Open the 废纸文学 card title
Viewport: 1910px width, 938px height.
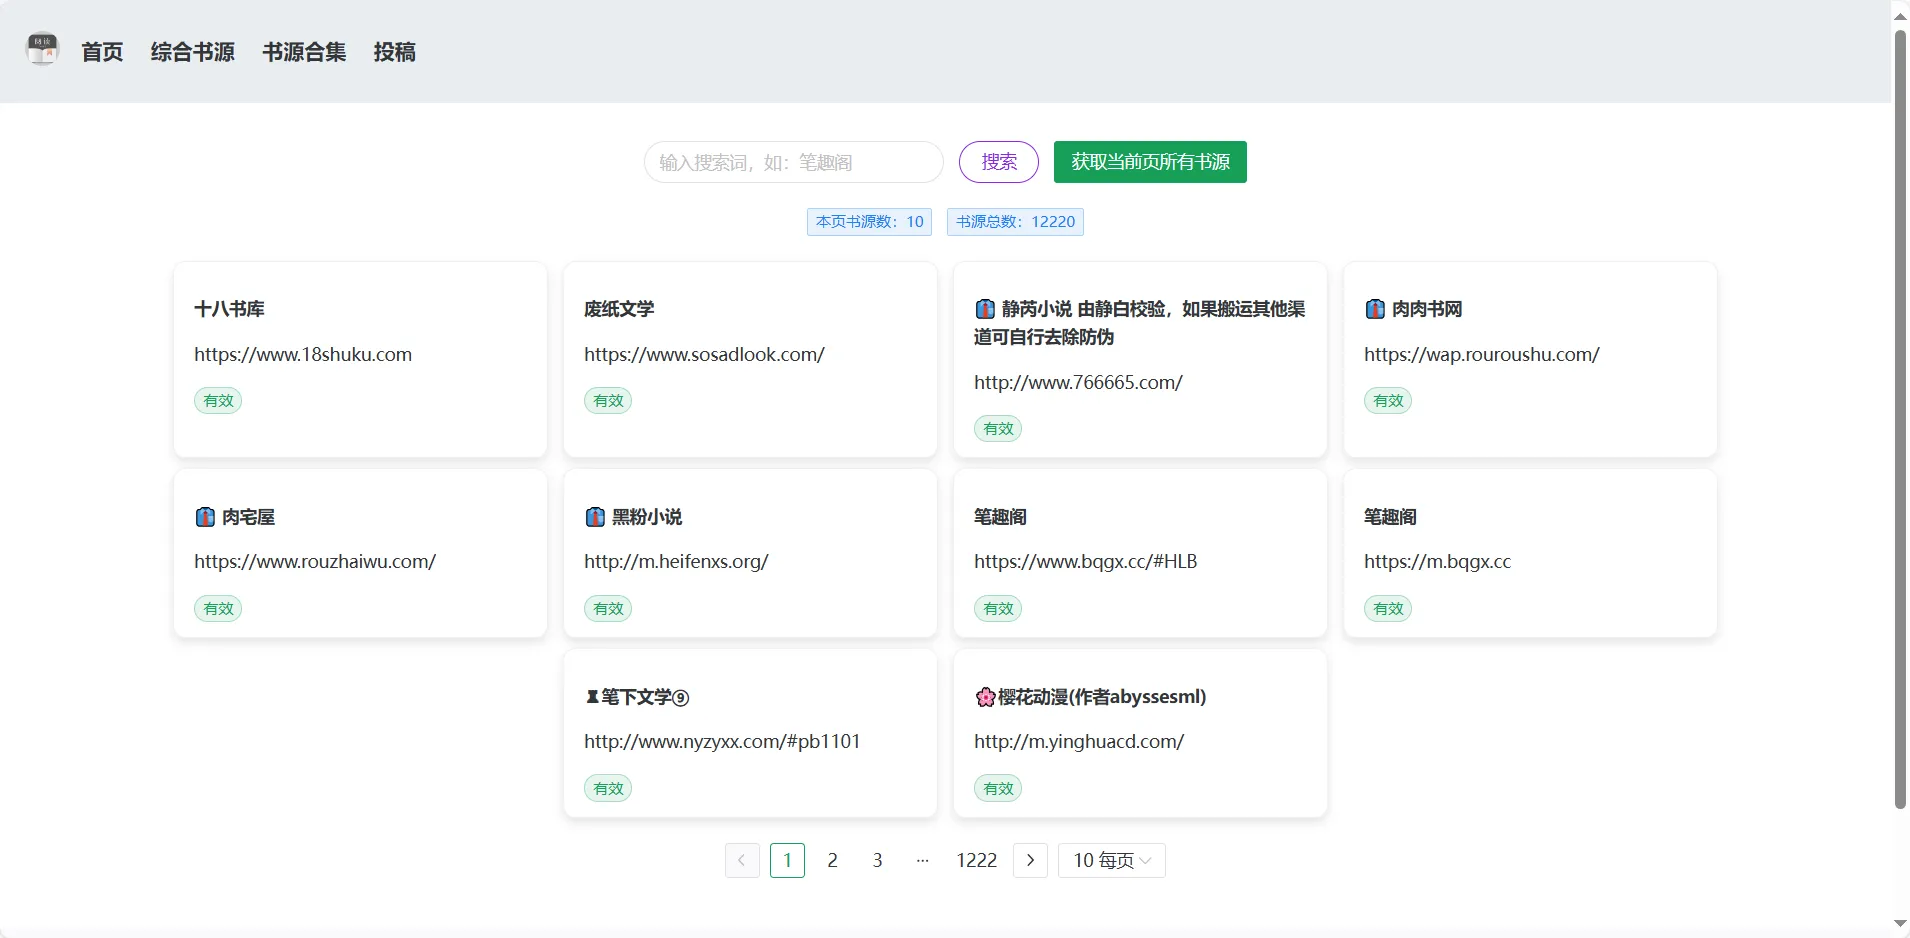(619, 309)
